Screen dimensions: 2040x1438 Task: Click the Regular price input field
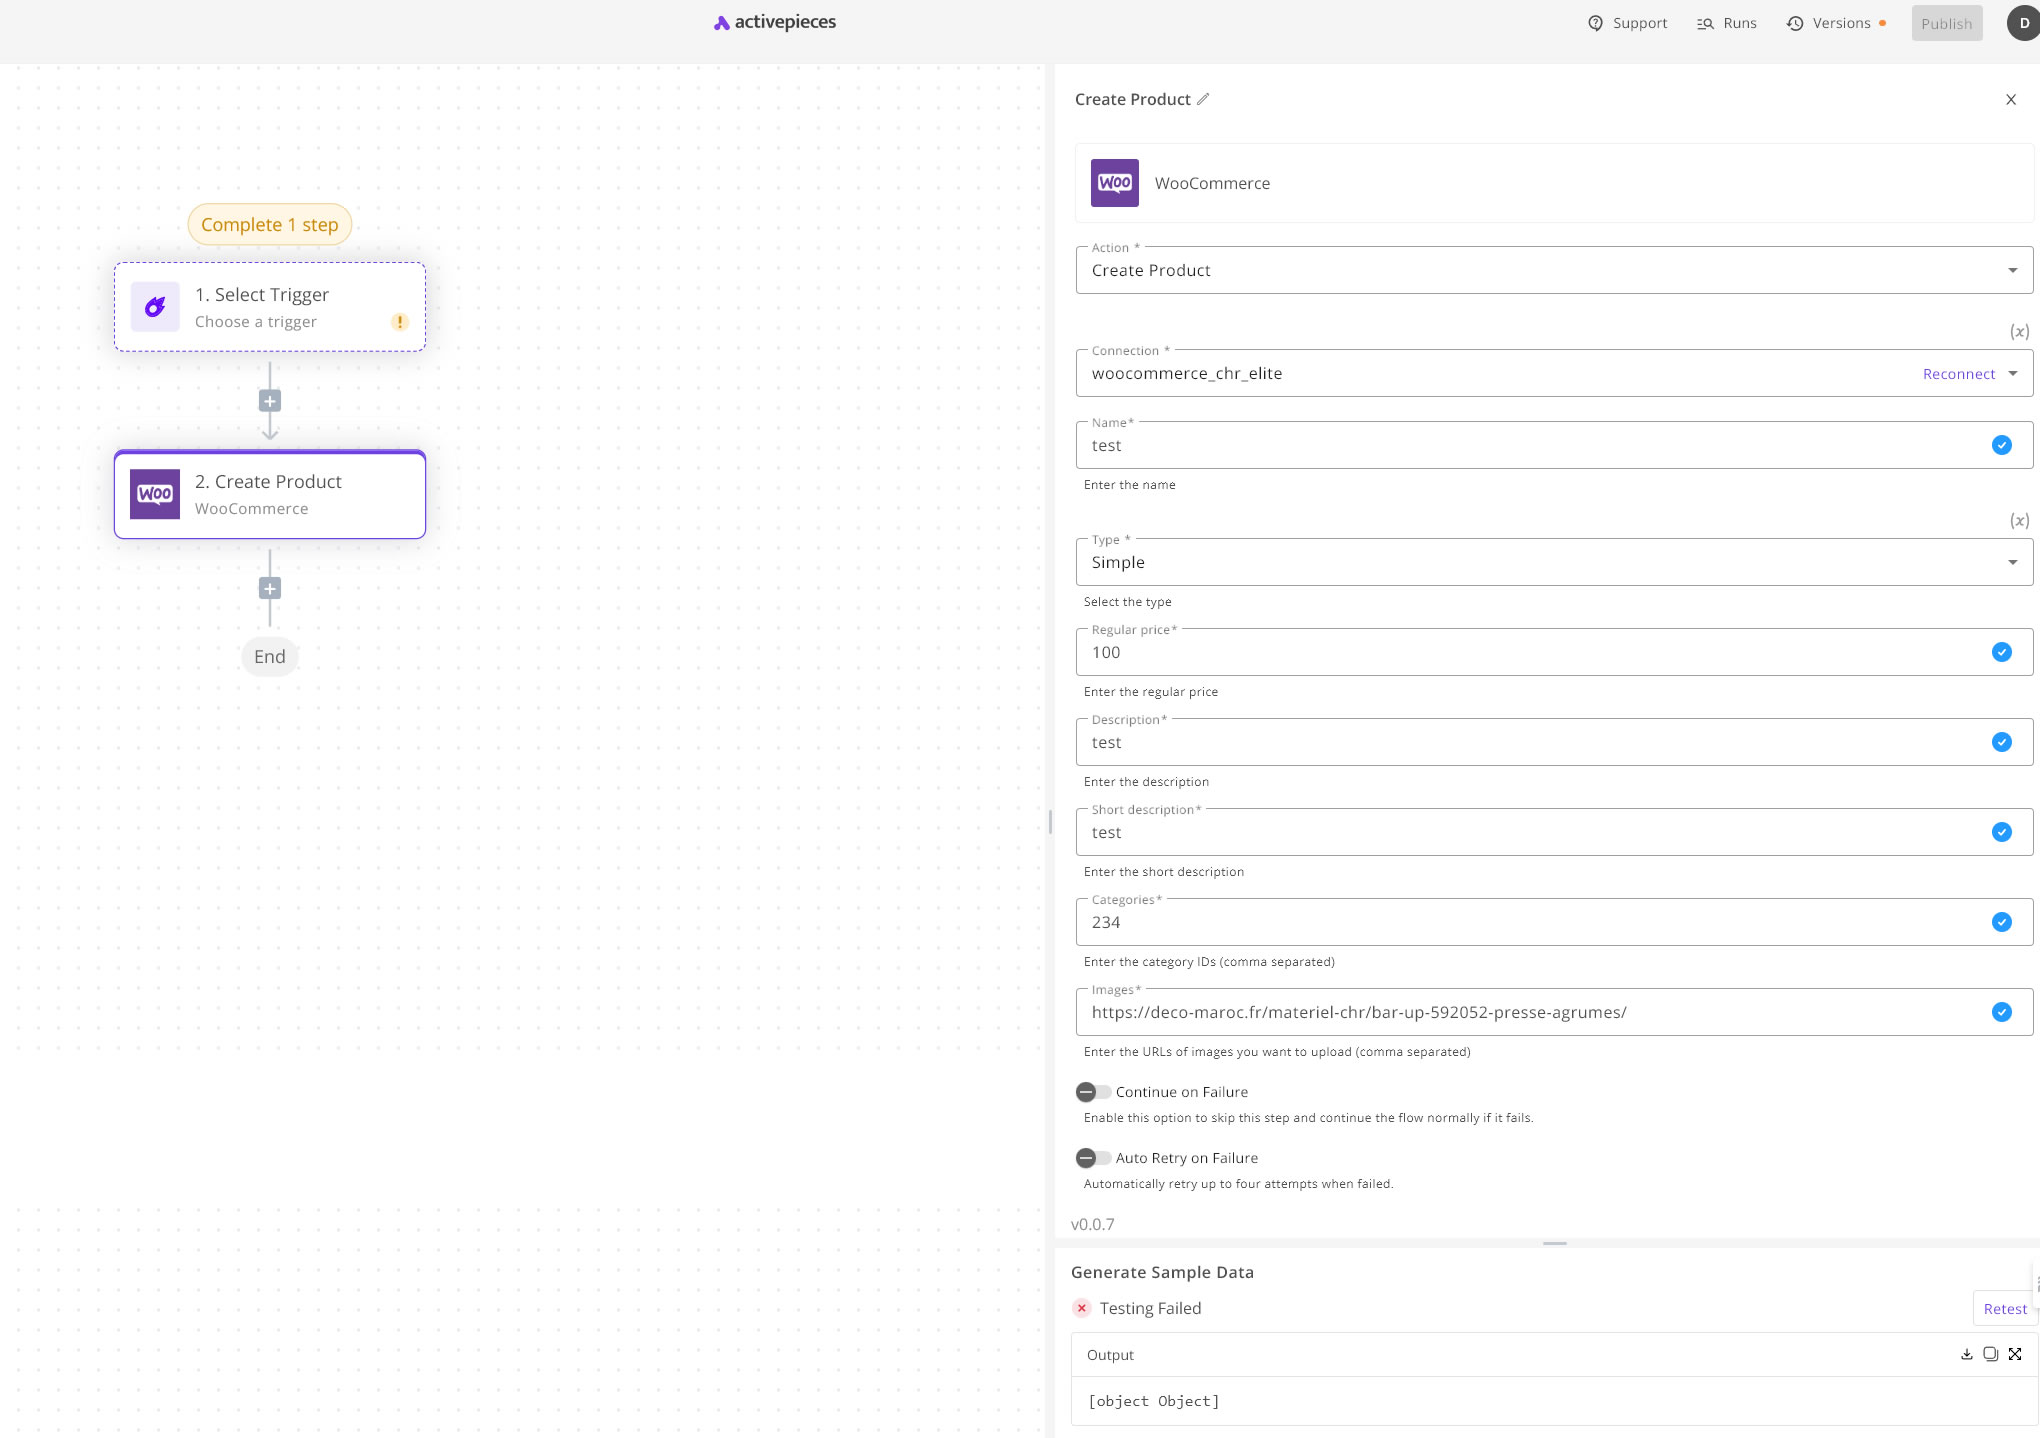(1554, 652)
